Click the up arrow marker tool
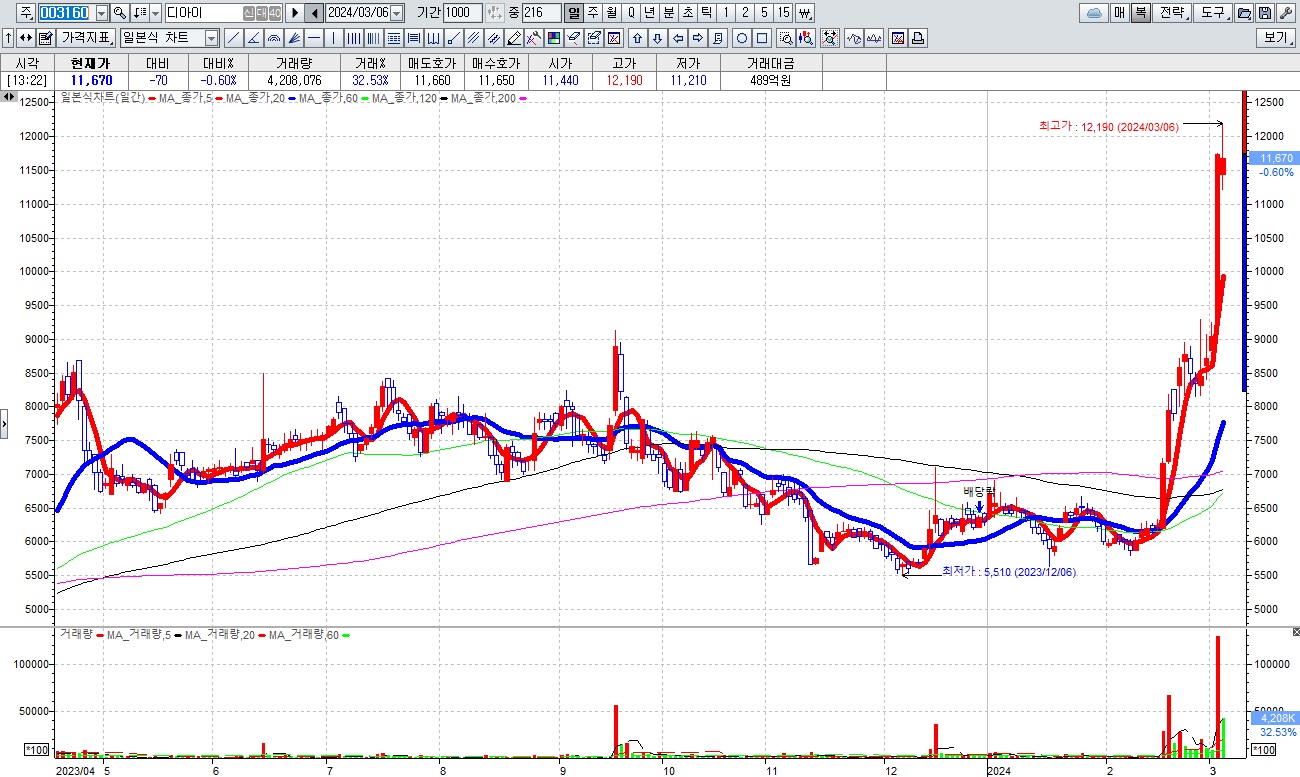1300x777 pixels. (637, 38)
